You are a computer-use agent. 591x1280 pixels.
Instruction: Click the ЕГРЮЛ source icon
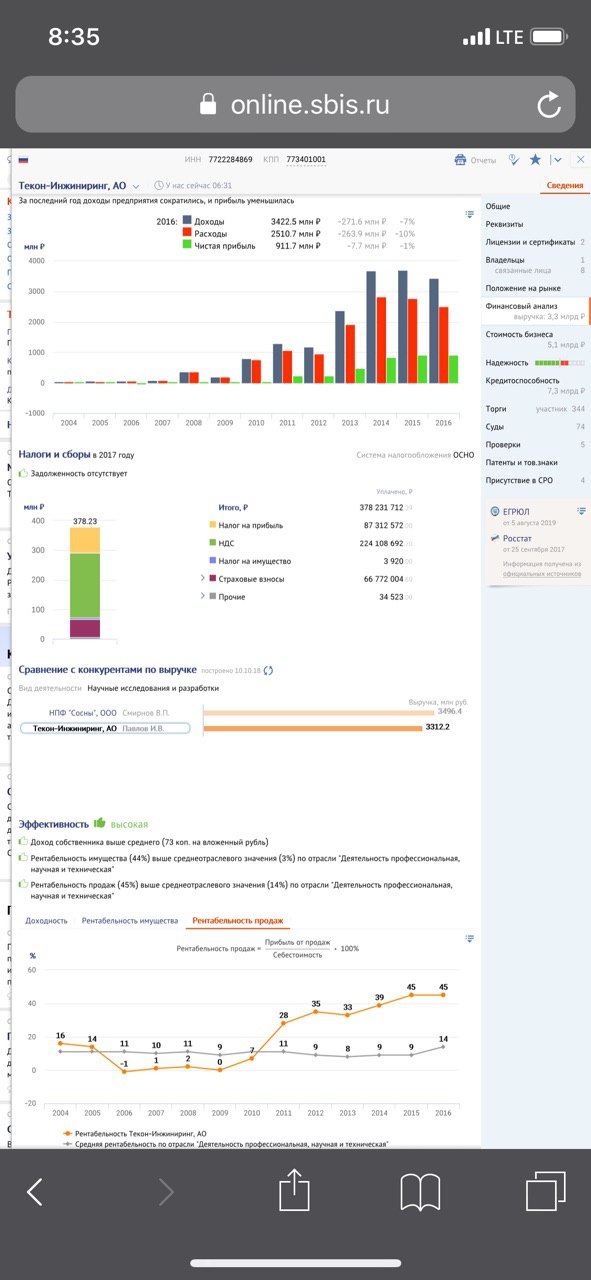pos(494,512)
